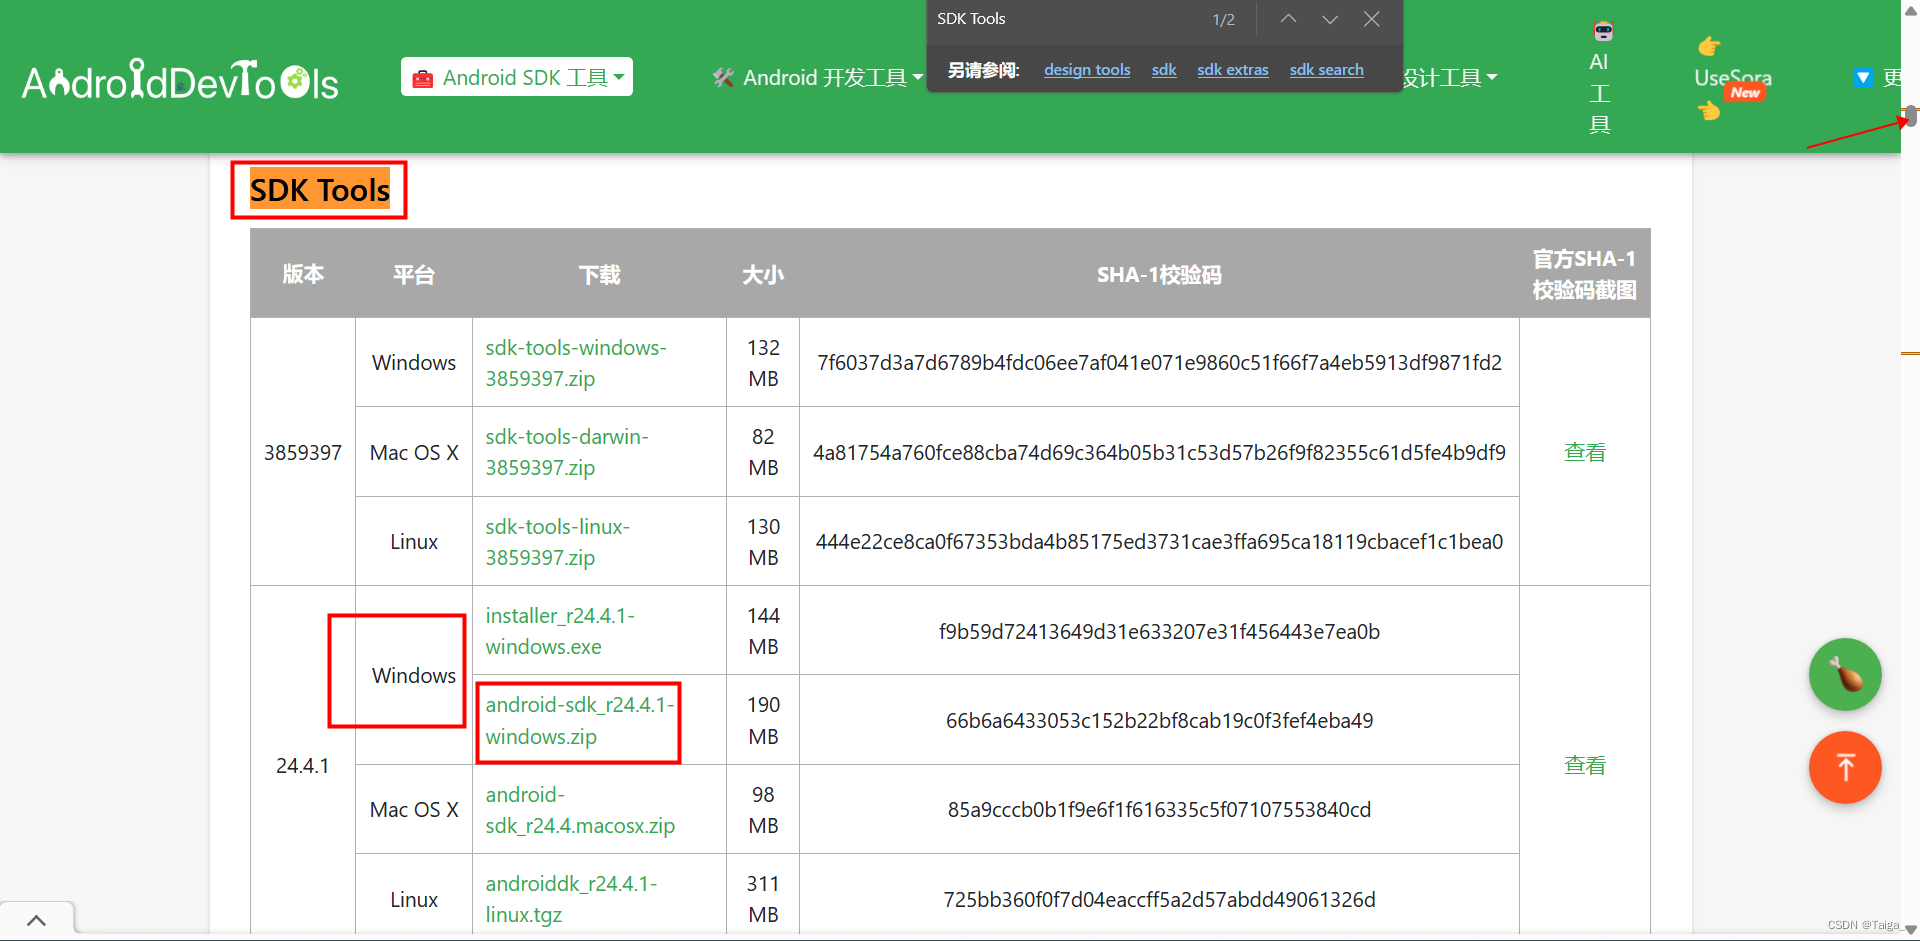The image size is (1920, 941).
Task: Click the 190 MB size cell
Action: (x=763, y=721)
